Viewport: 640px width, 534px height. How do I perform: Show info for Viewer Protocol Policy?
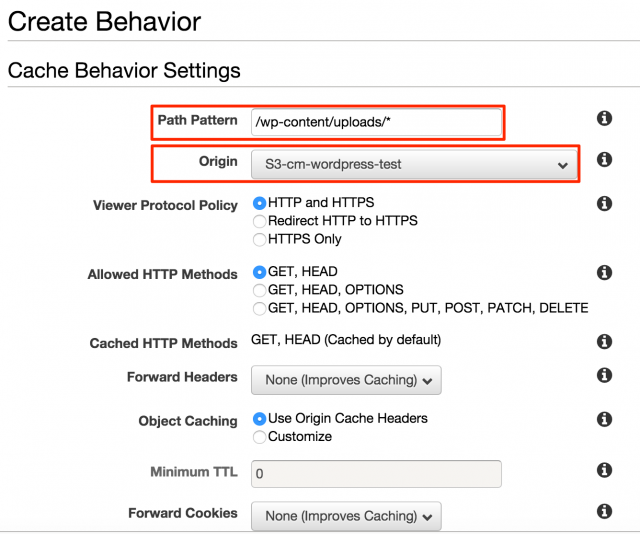tap(604, 203)
